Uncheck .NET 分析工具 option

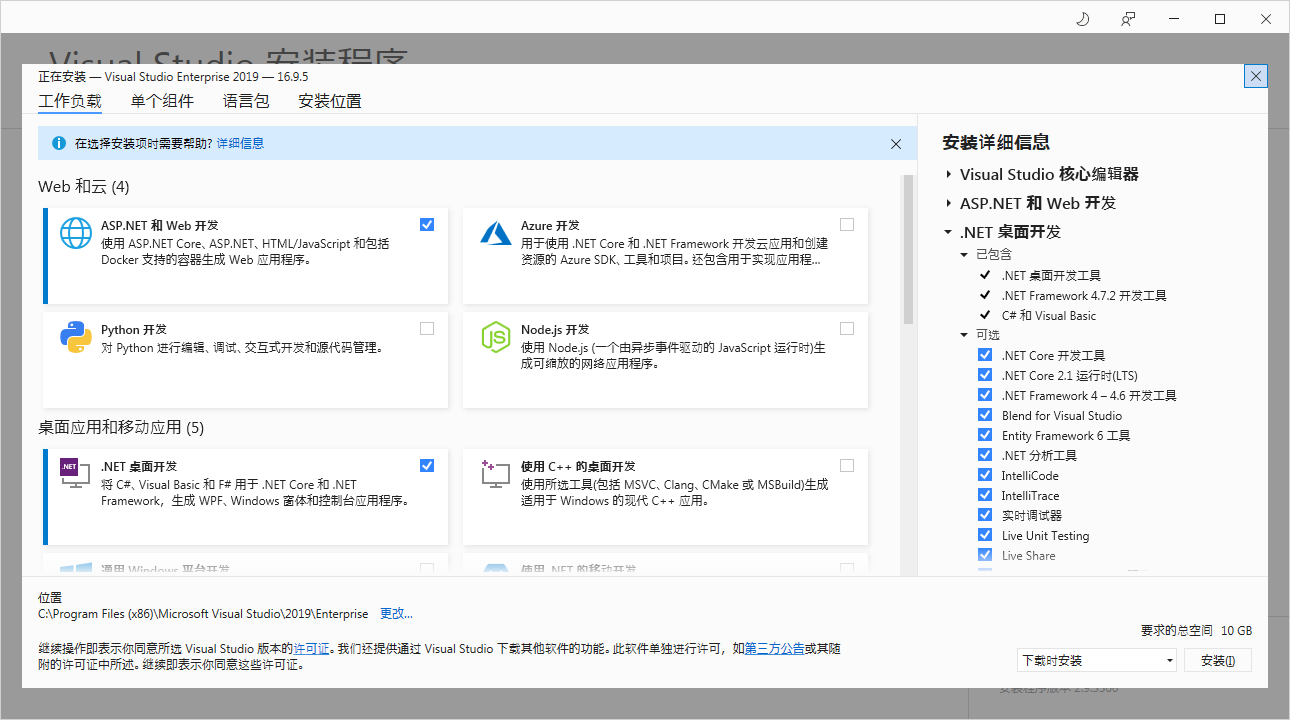point(985,455)
